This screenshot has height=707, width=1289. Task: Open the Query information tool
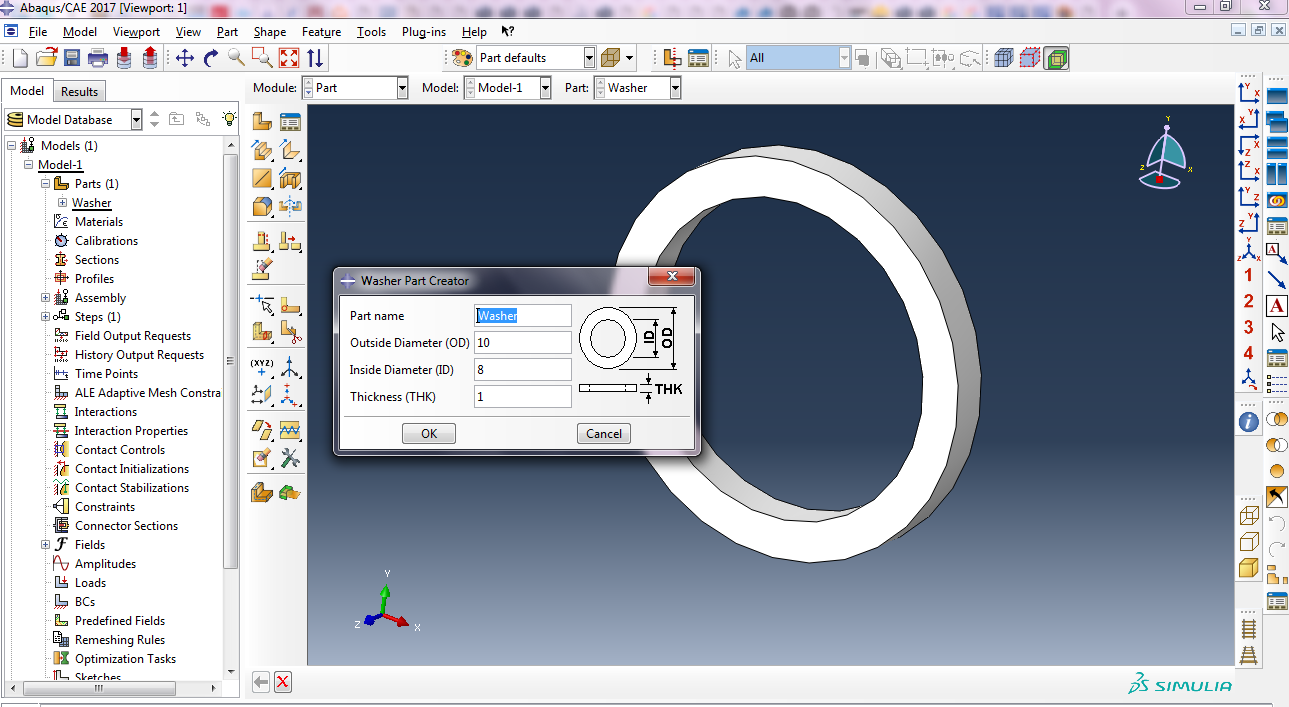pos(1248,421)
